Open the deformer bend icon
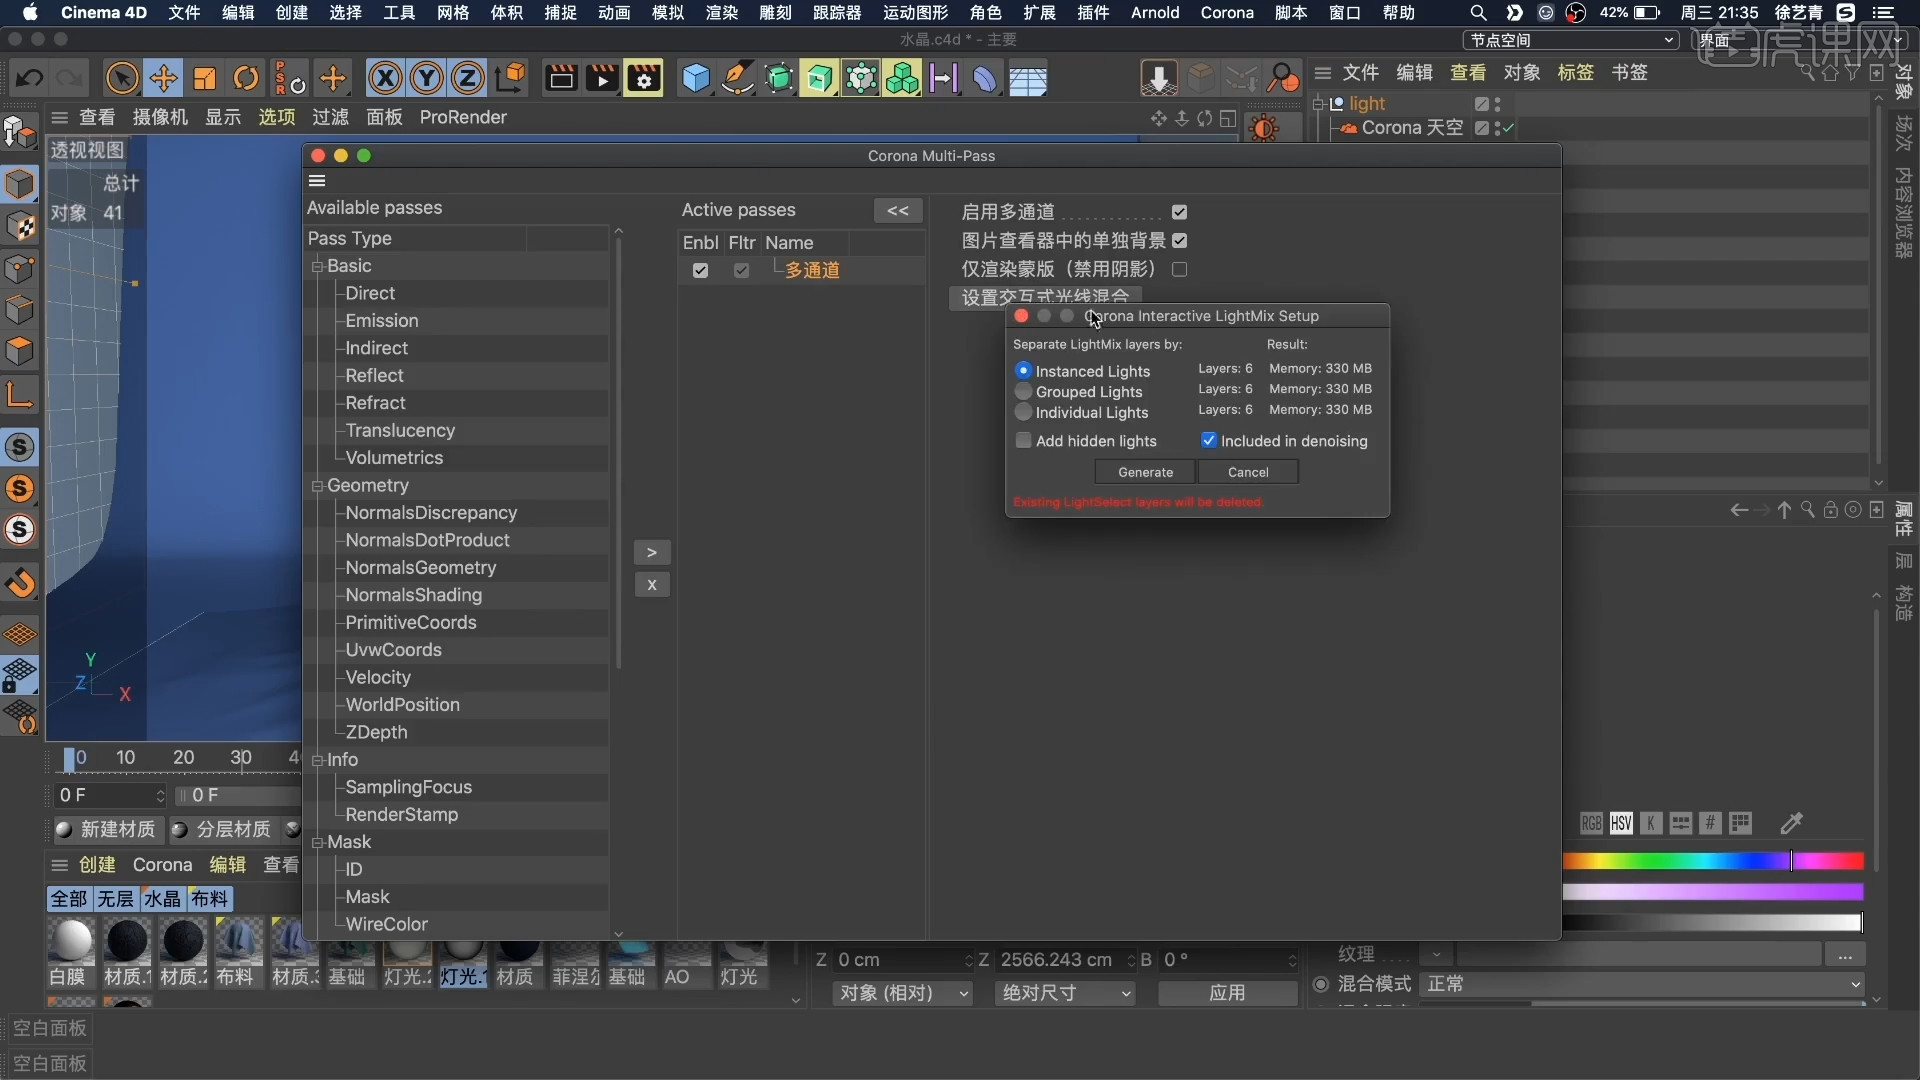Image resolution: width=1920 pixels, height=1080 pixels. click(985, 78)
